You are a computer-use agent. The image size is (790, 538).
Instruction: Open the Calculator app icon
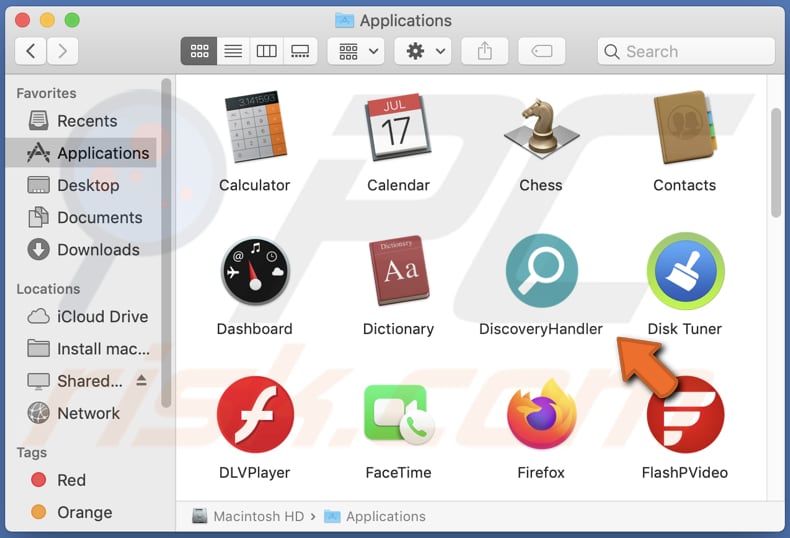tap(255, 127)
